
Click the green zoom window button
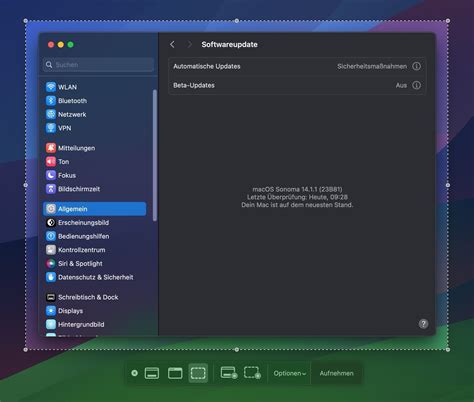coord(70,45)
